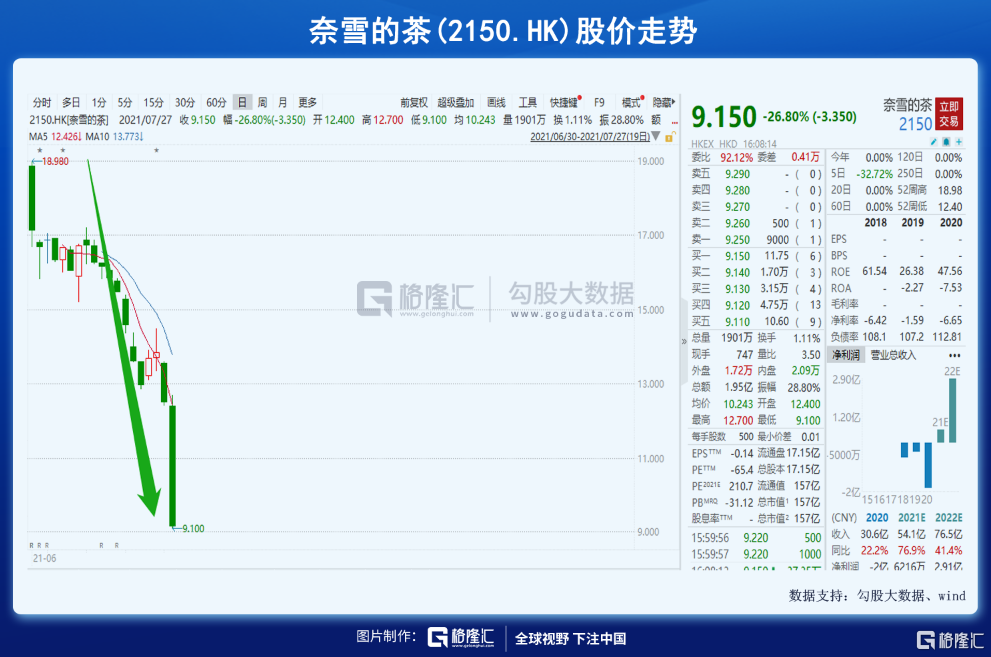Switch to the 多日 multi-day chart
The image size is (991, 657).
[x=71, y=102]
